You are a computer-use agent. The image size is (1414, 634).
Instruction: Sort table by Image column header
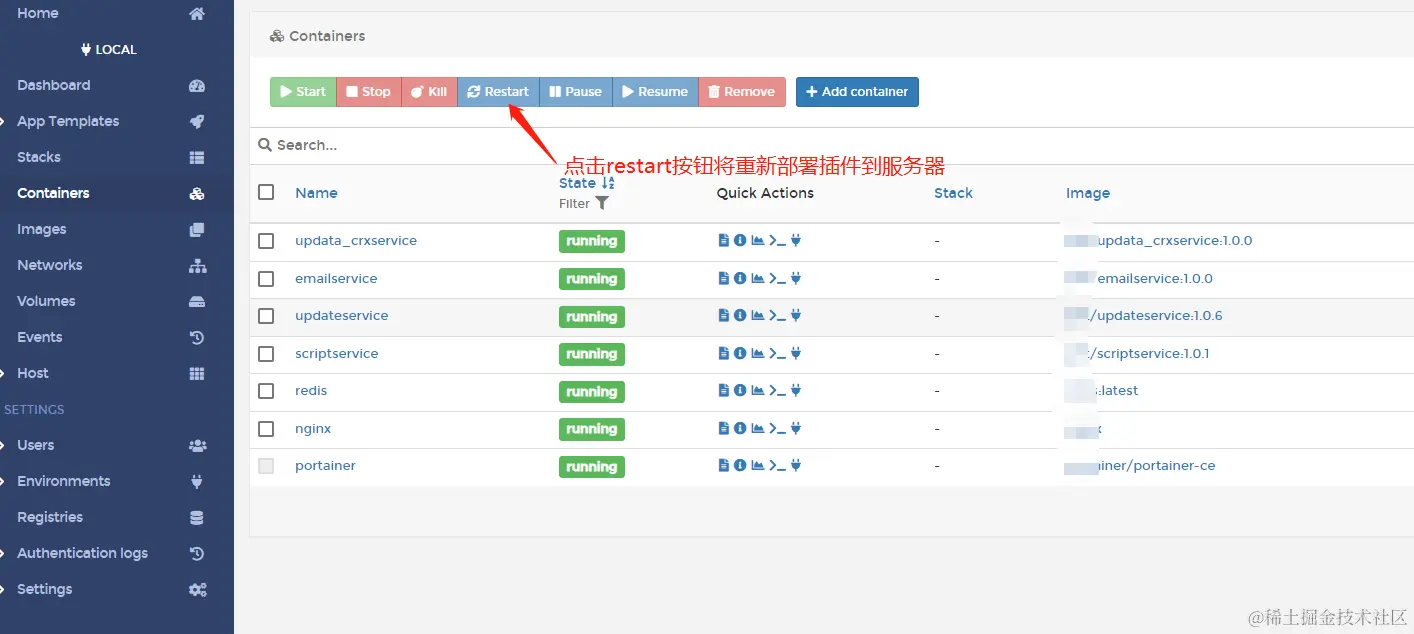[x=1088, y=193]
